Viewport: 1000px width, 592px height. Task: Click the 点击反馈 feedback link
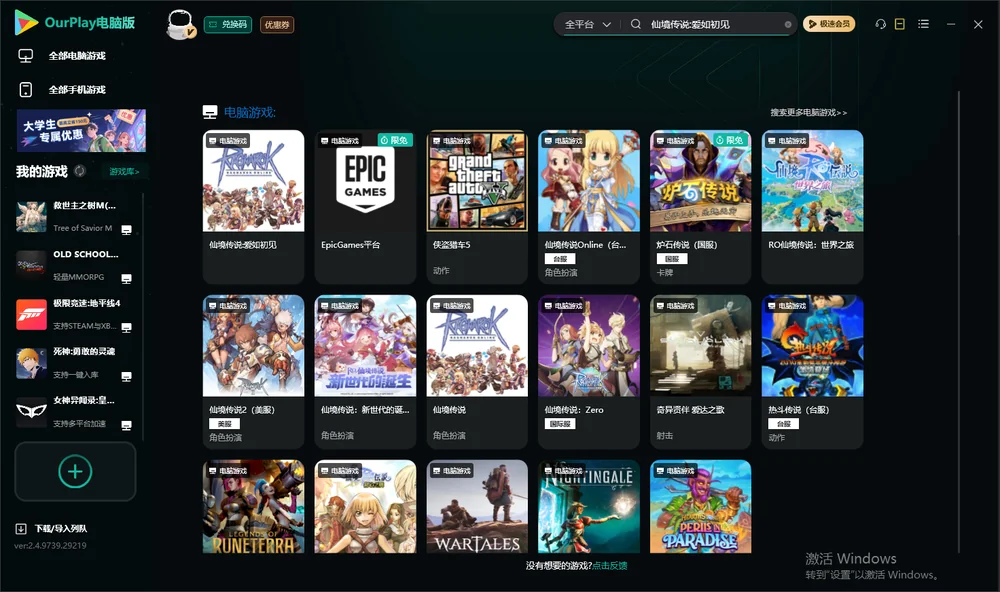pyautogui.click(x=610, y=566)
